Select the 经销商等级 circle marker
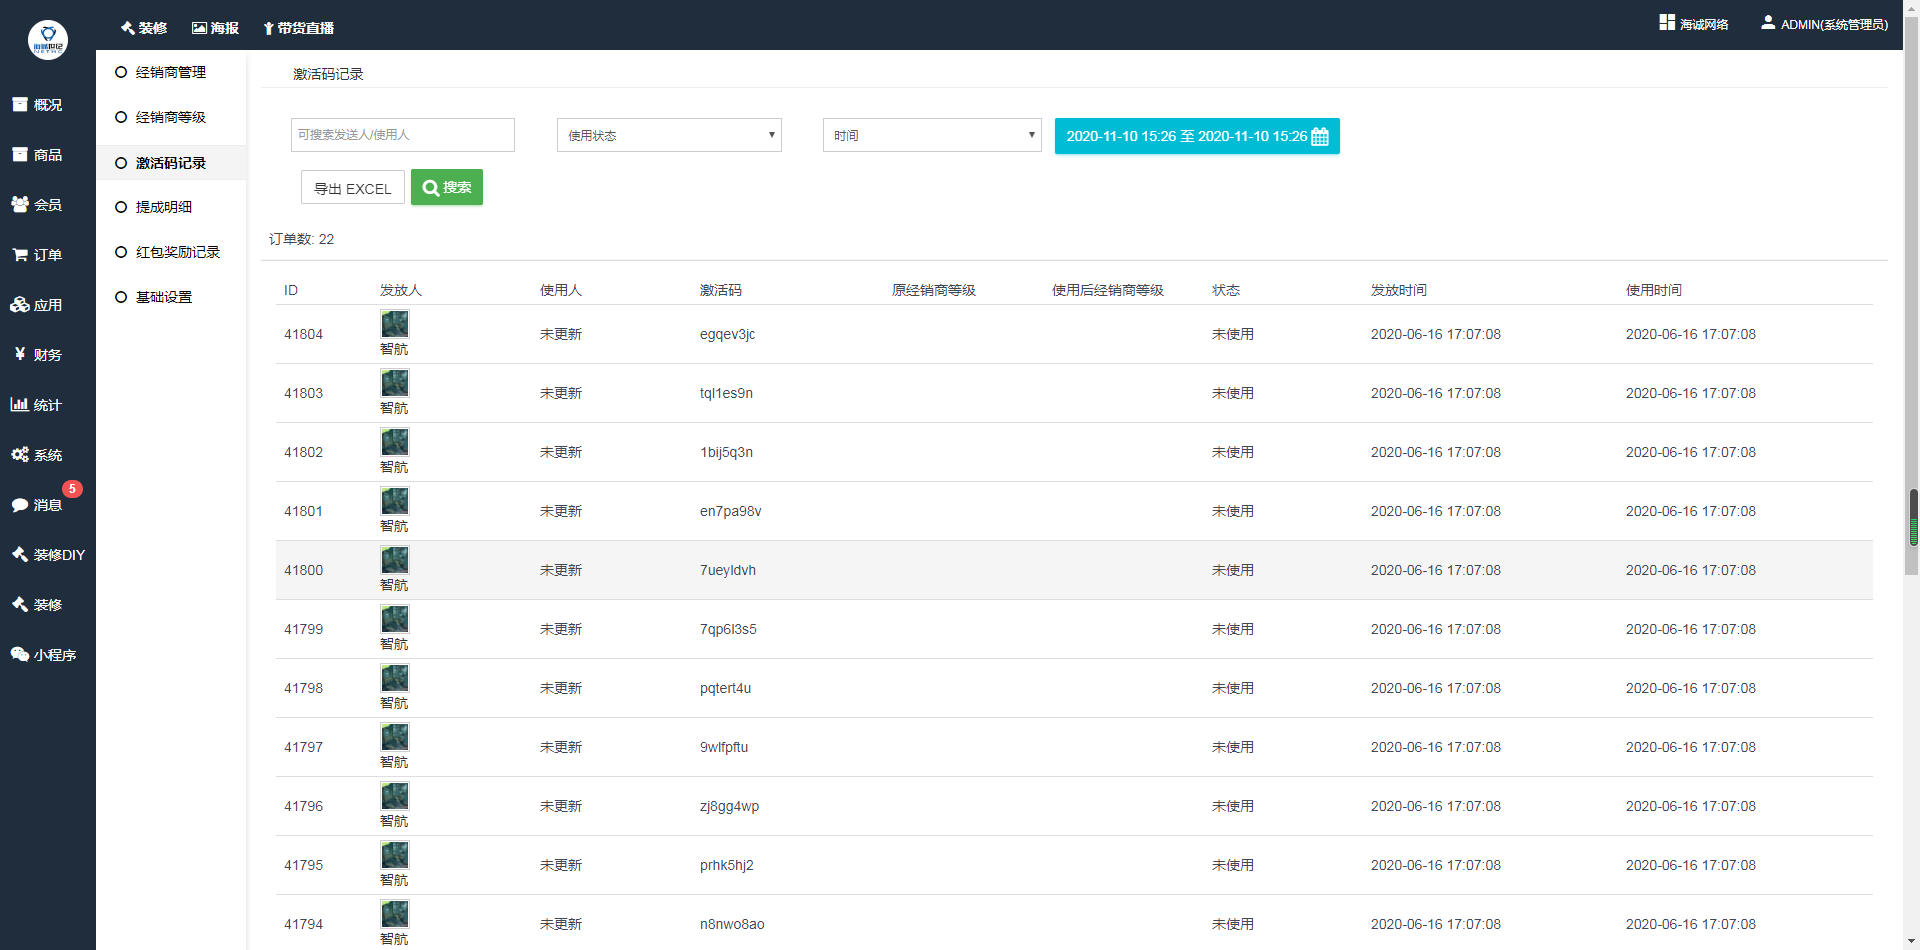1920x950 pixels. click(121, 117)
